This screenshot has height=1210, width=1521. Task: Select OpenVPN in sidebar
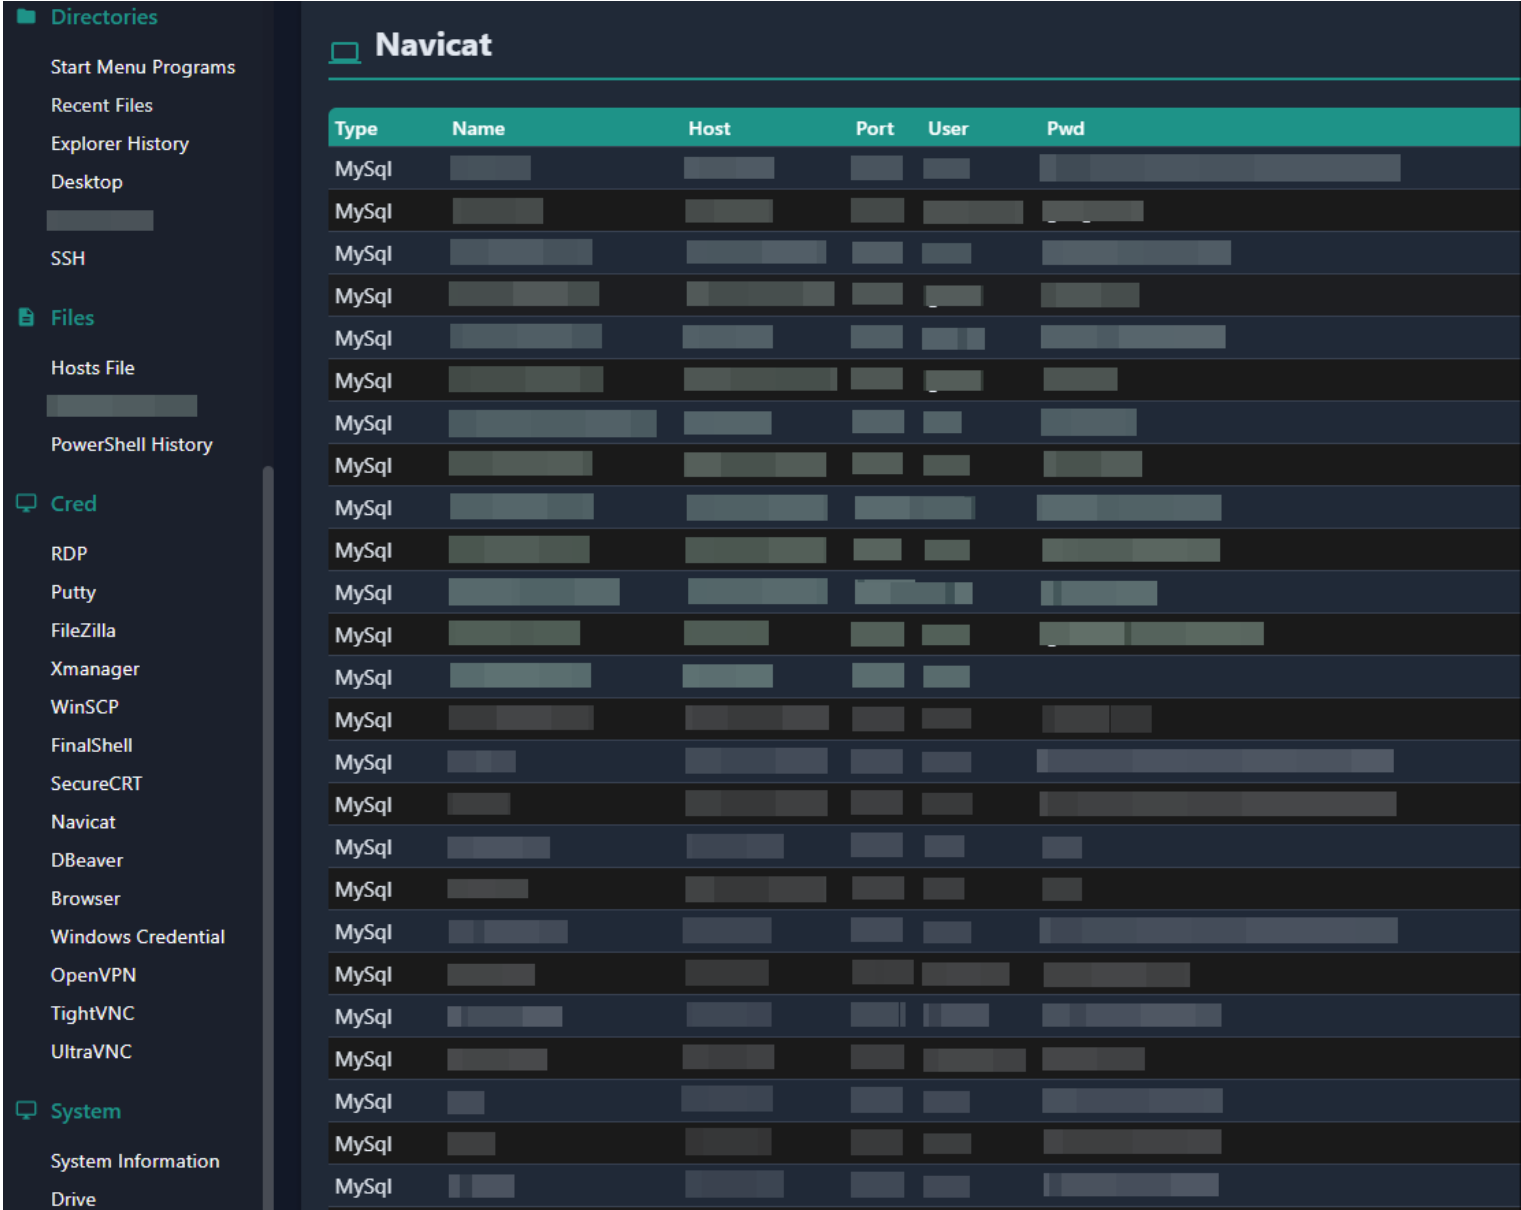pos(93,975)
